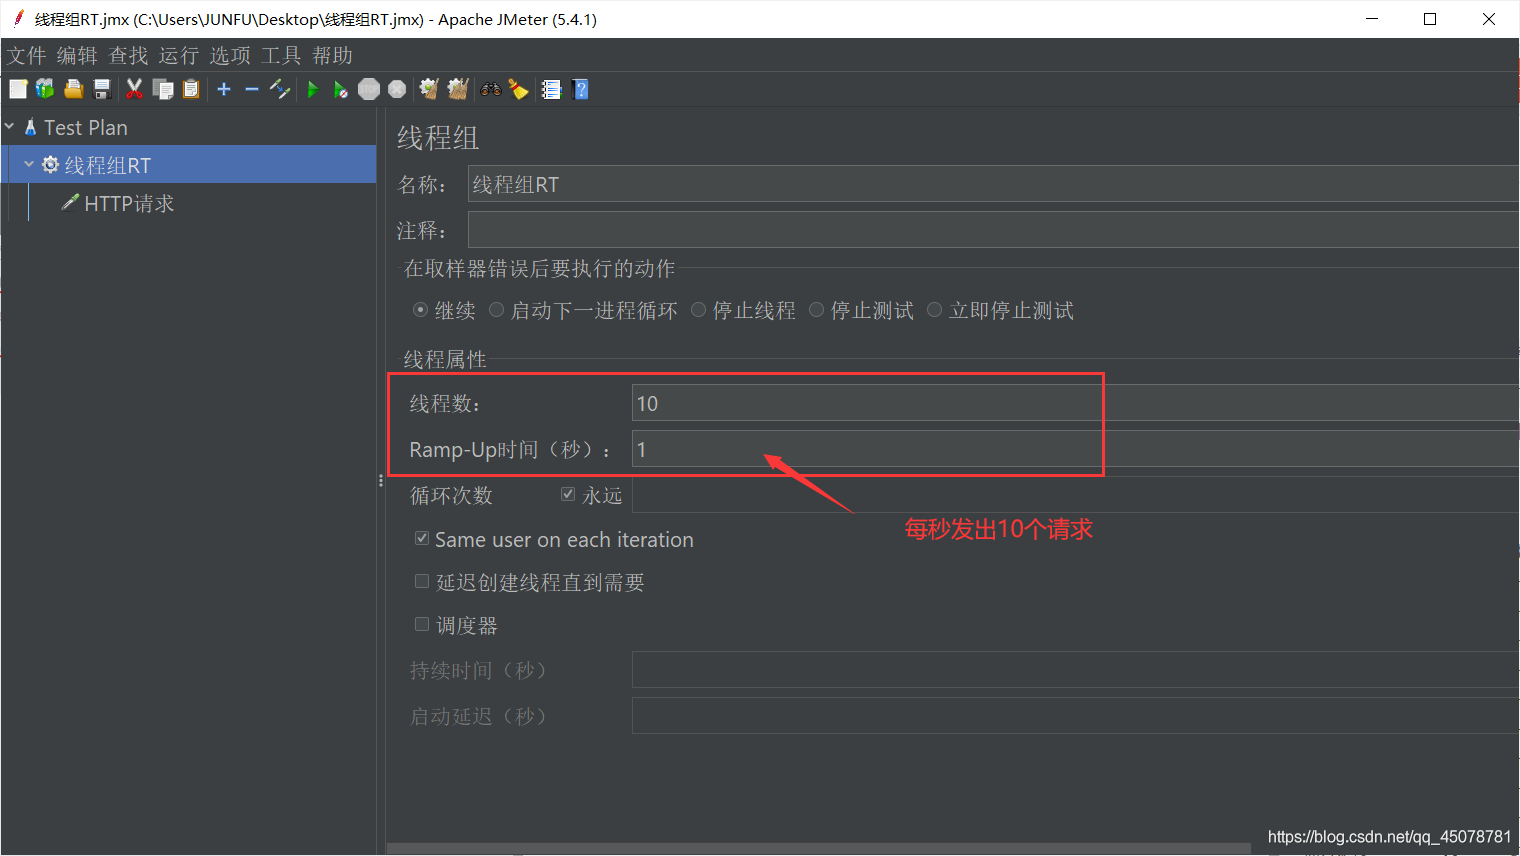Click the Ramp-Up时间 field showing 1
Viewport: 1520px width, 856px height.
point(1075,449)
